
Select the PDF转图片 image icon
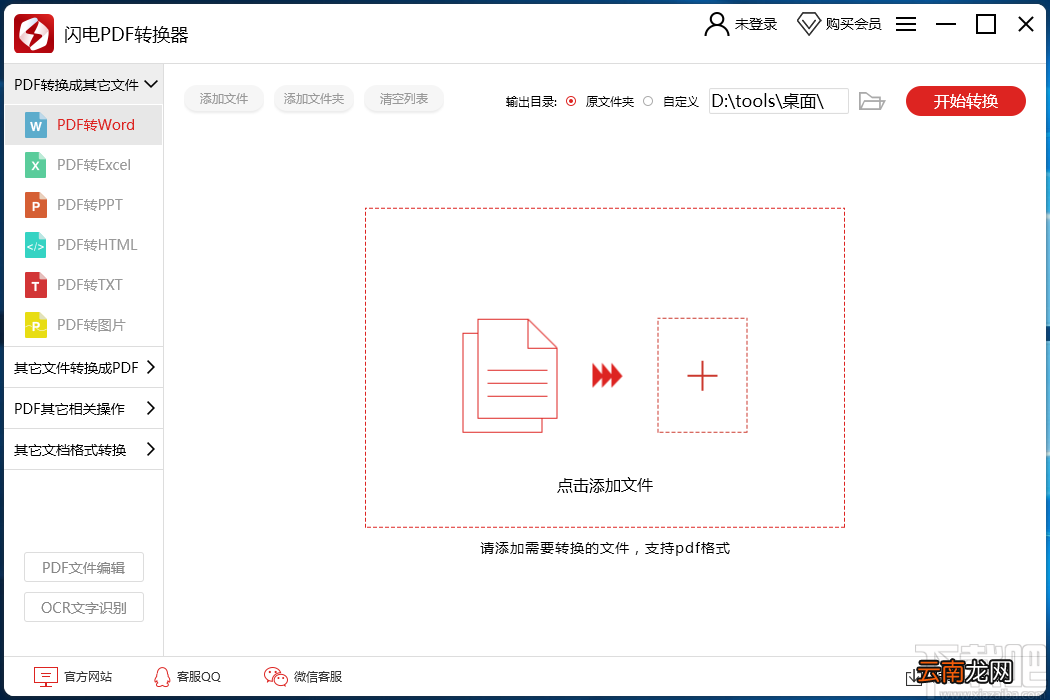pyautogui.click(x=35, y=325)
